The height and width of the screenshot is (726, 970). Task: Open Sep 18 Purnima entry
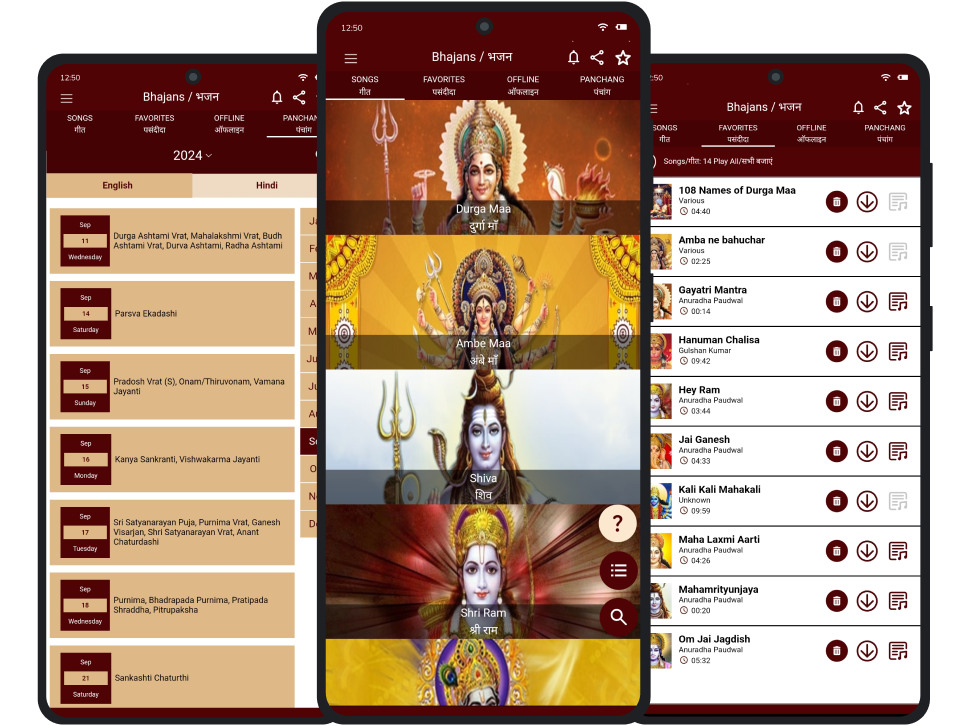pos(172,605)
